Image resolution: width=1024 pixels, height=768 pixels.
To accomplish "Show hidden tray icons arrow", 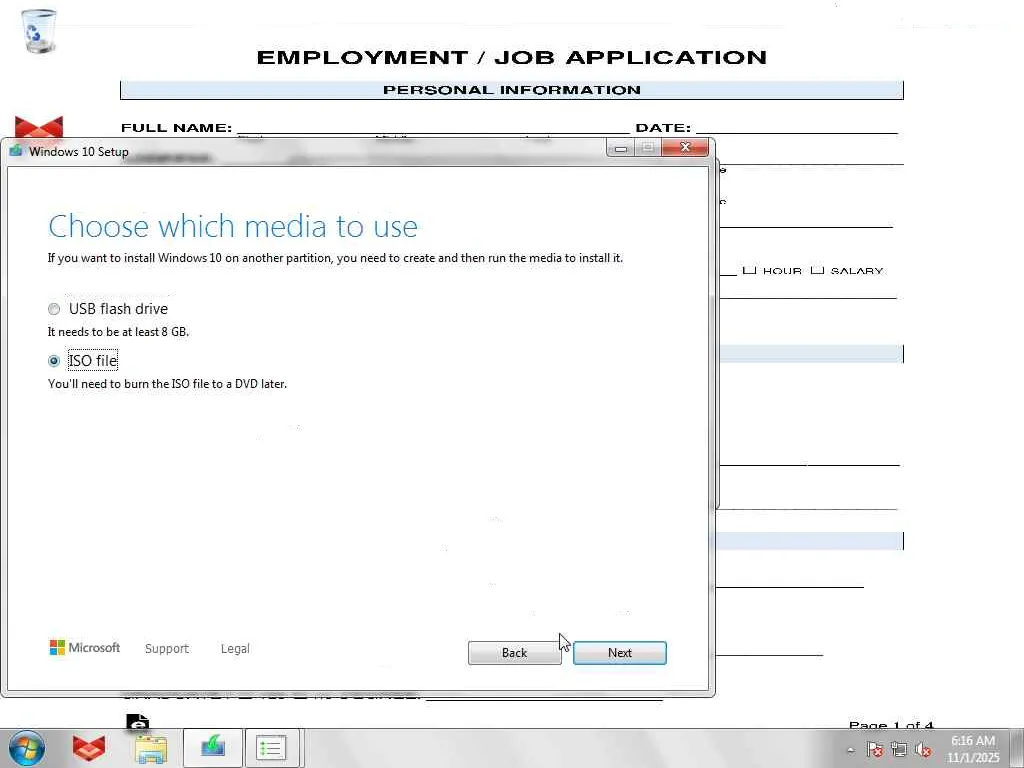I will [x=850, y=750].
